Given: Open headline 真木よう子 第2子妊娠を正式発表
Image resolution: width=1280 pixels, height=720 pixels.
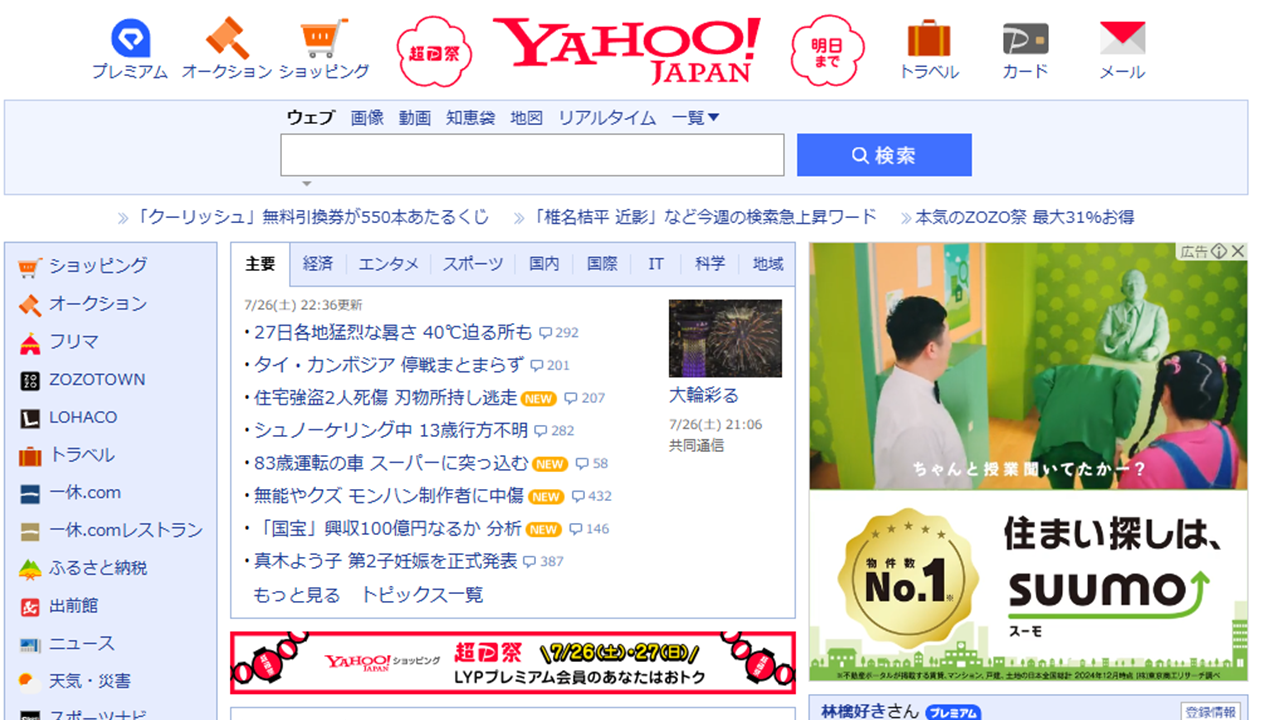Looking at the screenshot, I should tap(385, 561).
